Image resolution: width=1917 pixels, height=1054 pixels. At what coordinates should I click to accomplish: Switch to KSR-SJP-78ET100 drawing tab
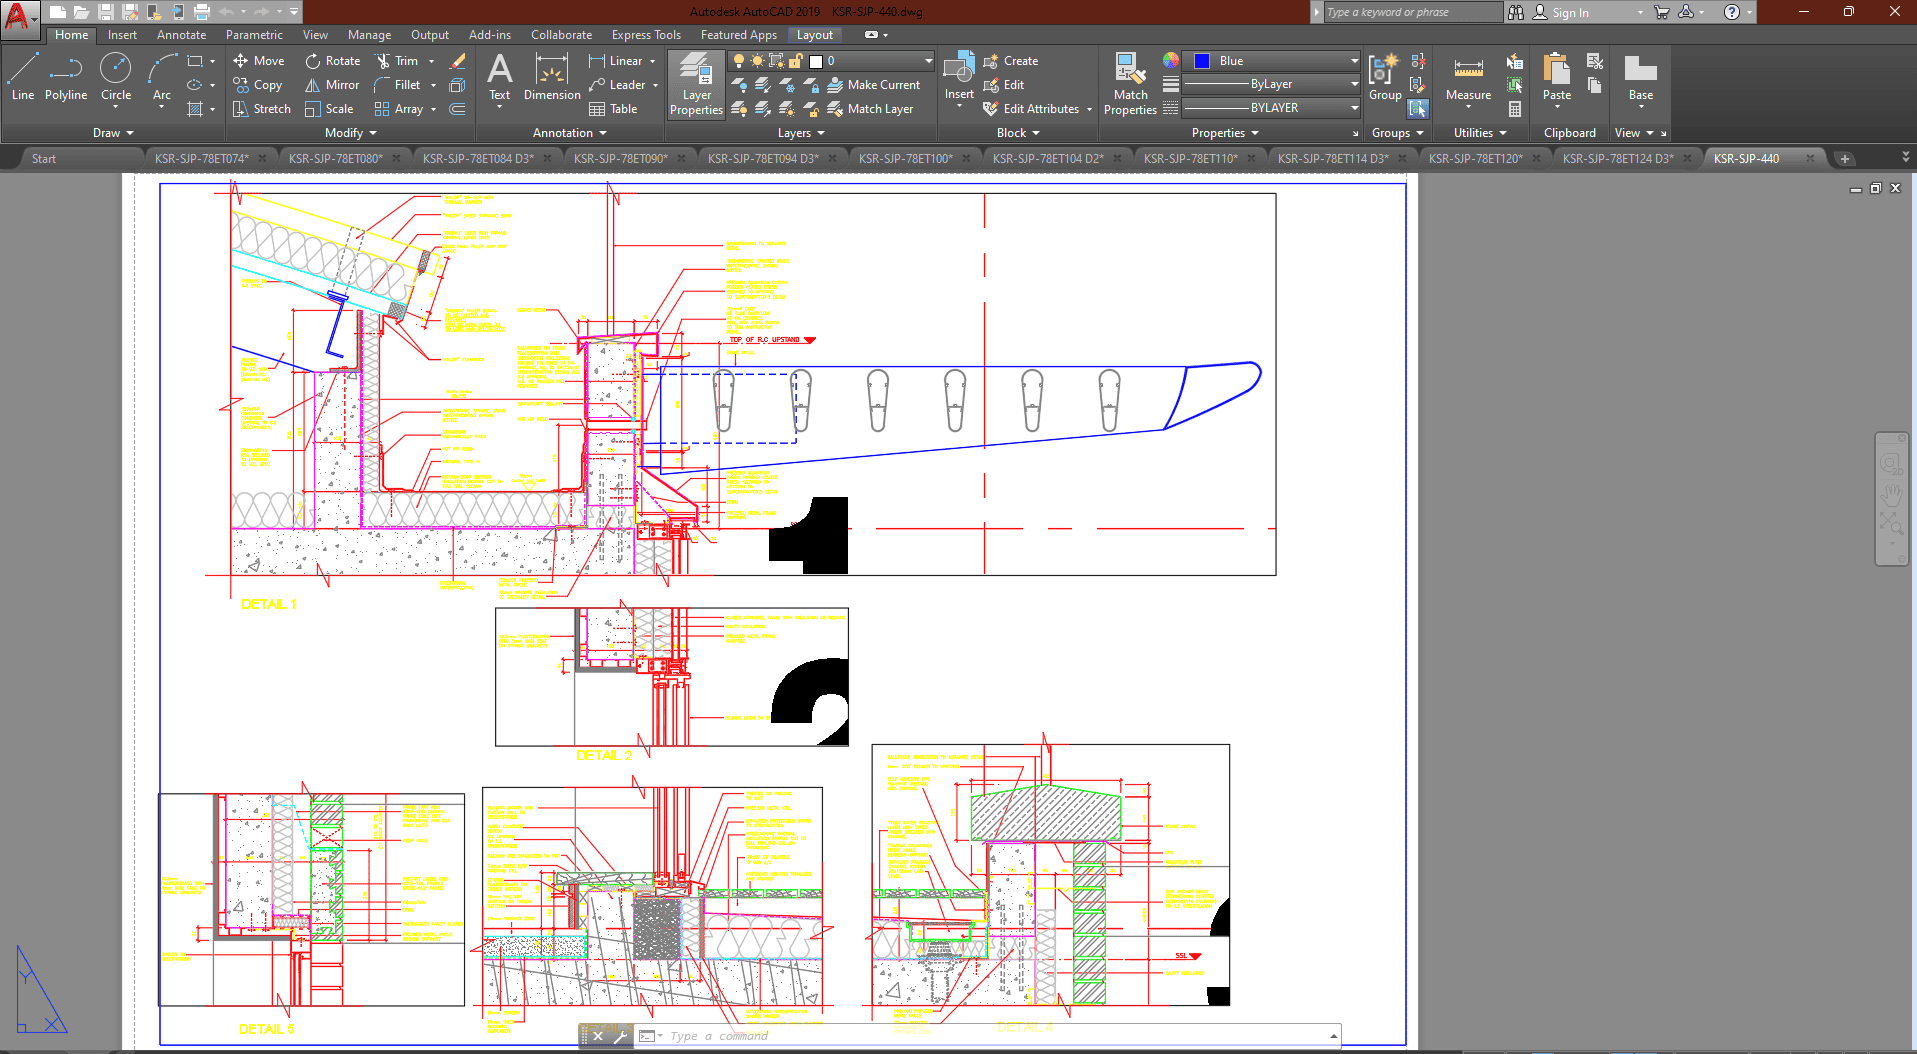tap(905, 158)
